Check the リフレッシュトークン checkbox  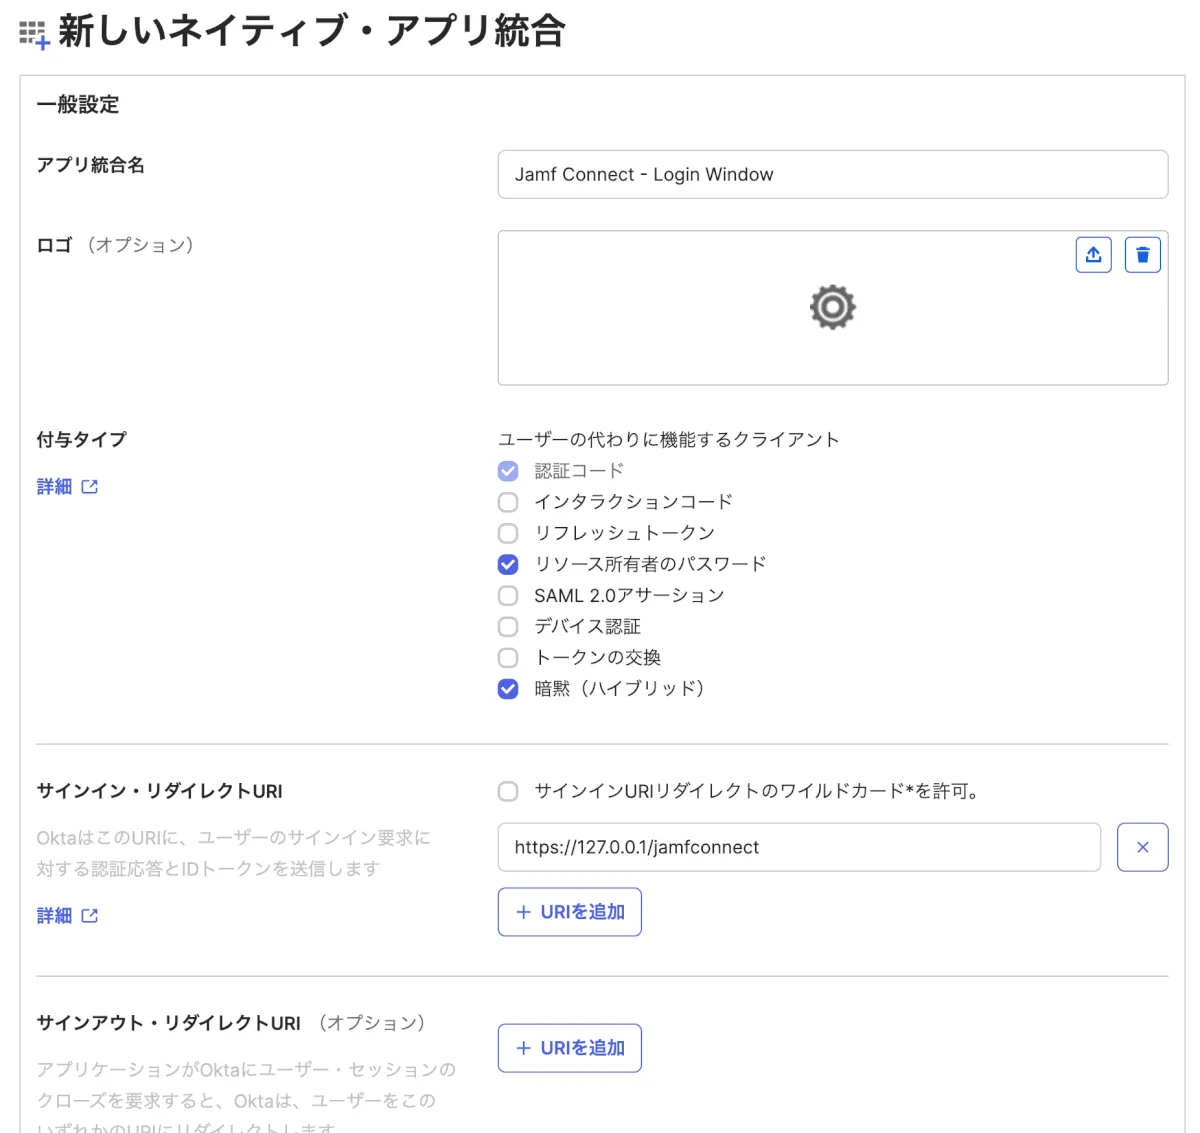508,533
